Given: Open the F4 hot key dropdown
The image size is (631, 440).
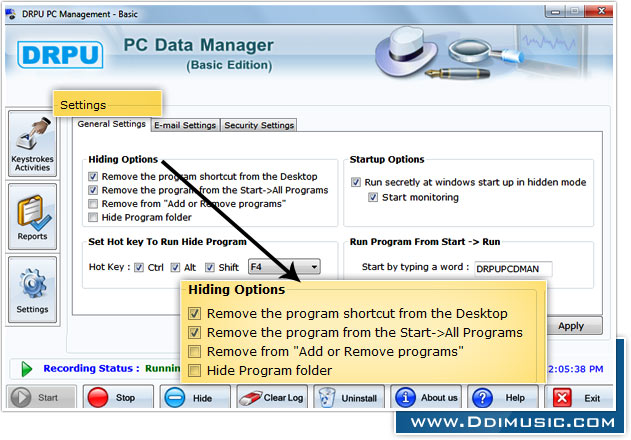Looking at the screenshot, I should click(x=284, y=266).
